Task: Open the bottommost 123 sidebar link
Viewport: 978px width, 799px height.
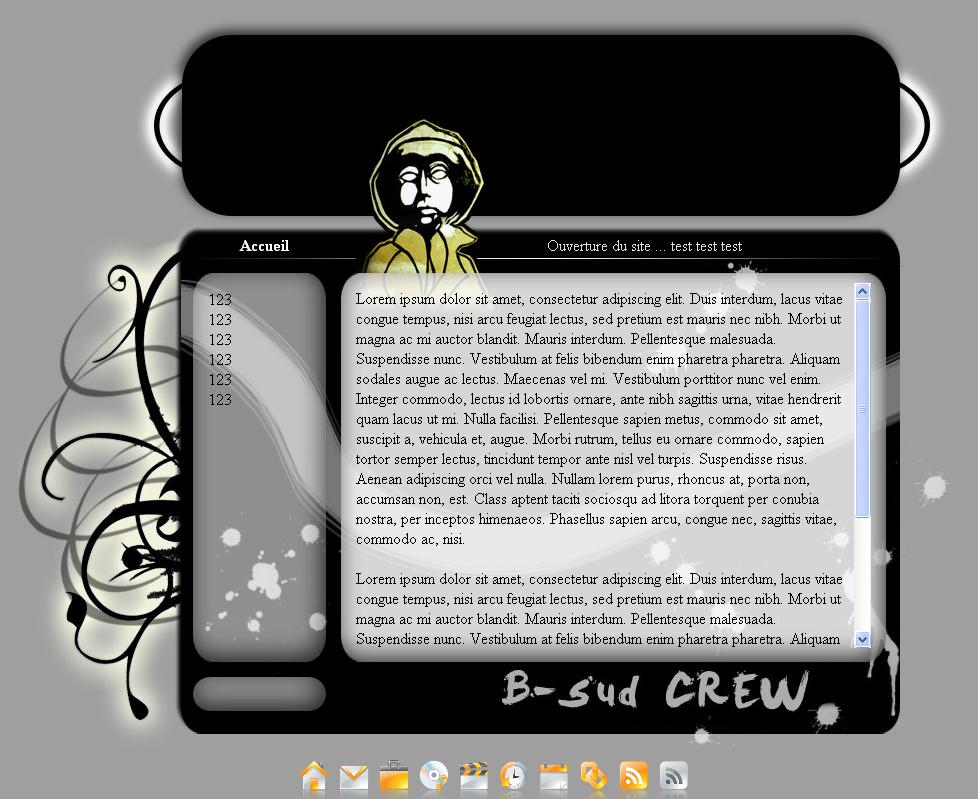Action: click(220, 400)
